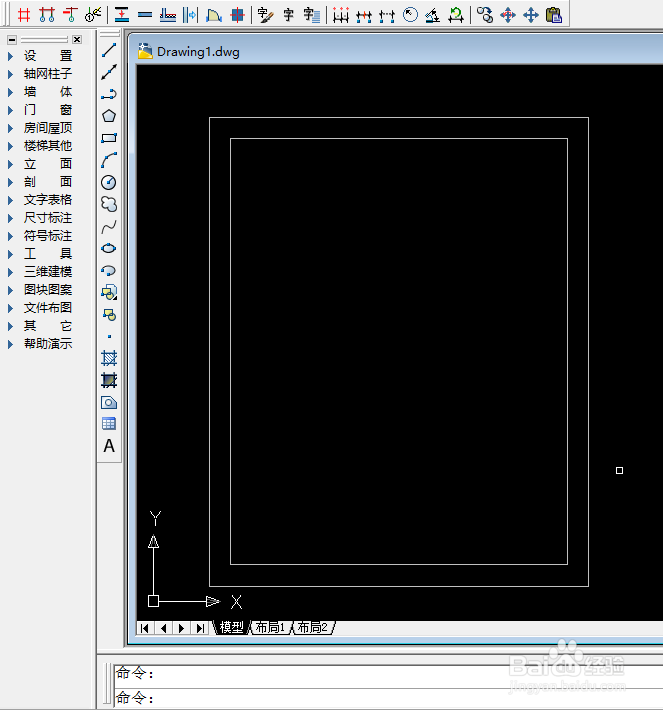This screenshot has width=663, height=710.
Task: Click the blue four-way move icon
Action: (531, 15)
